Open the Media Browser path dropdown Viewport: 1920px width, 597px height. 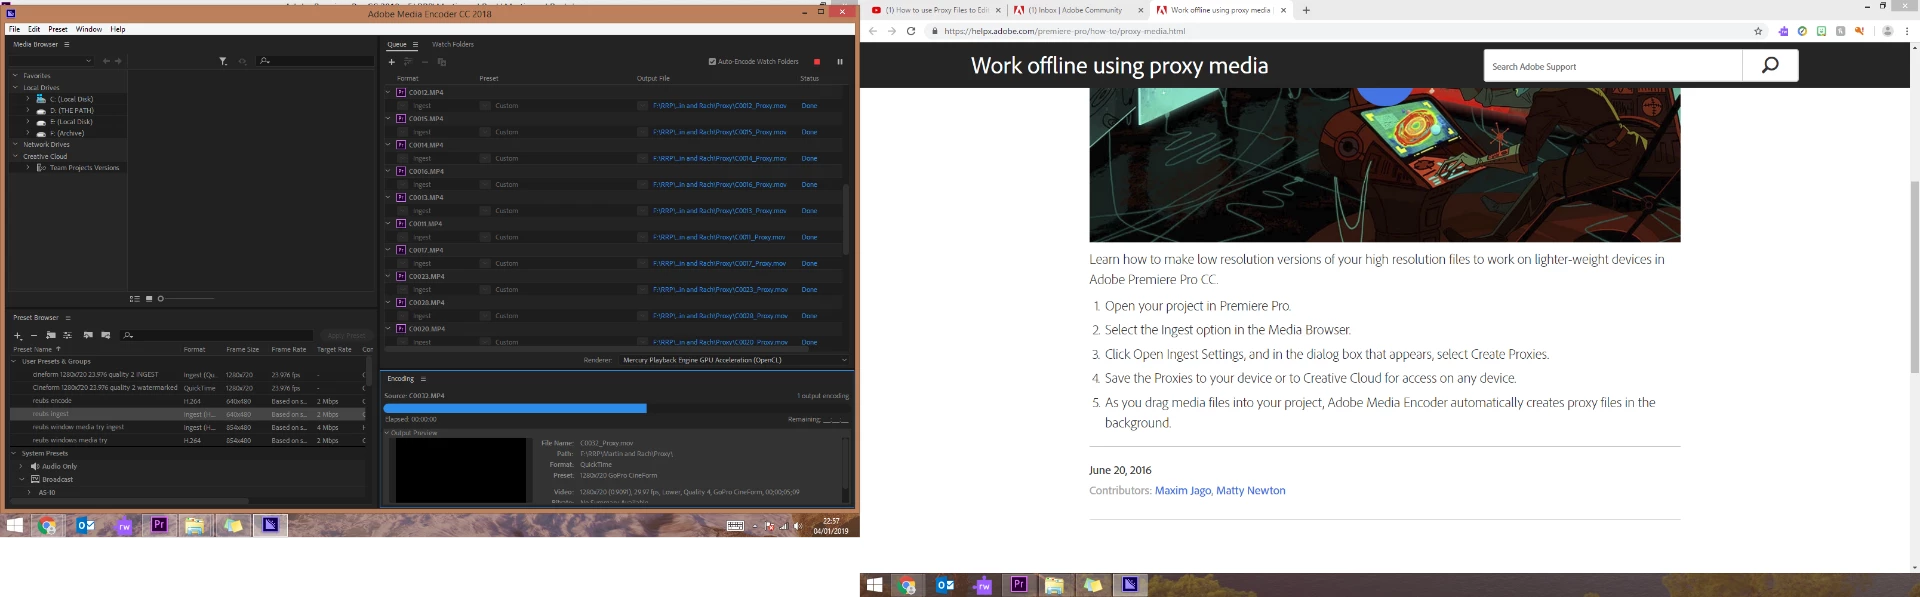coord(51,61)
